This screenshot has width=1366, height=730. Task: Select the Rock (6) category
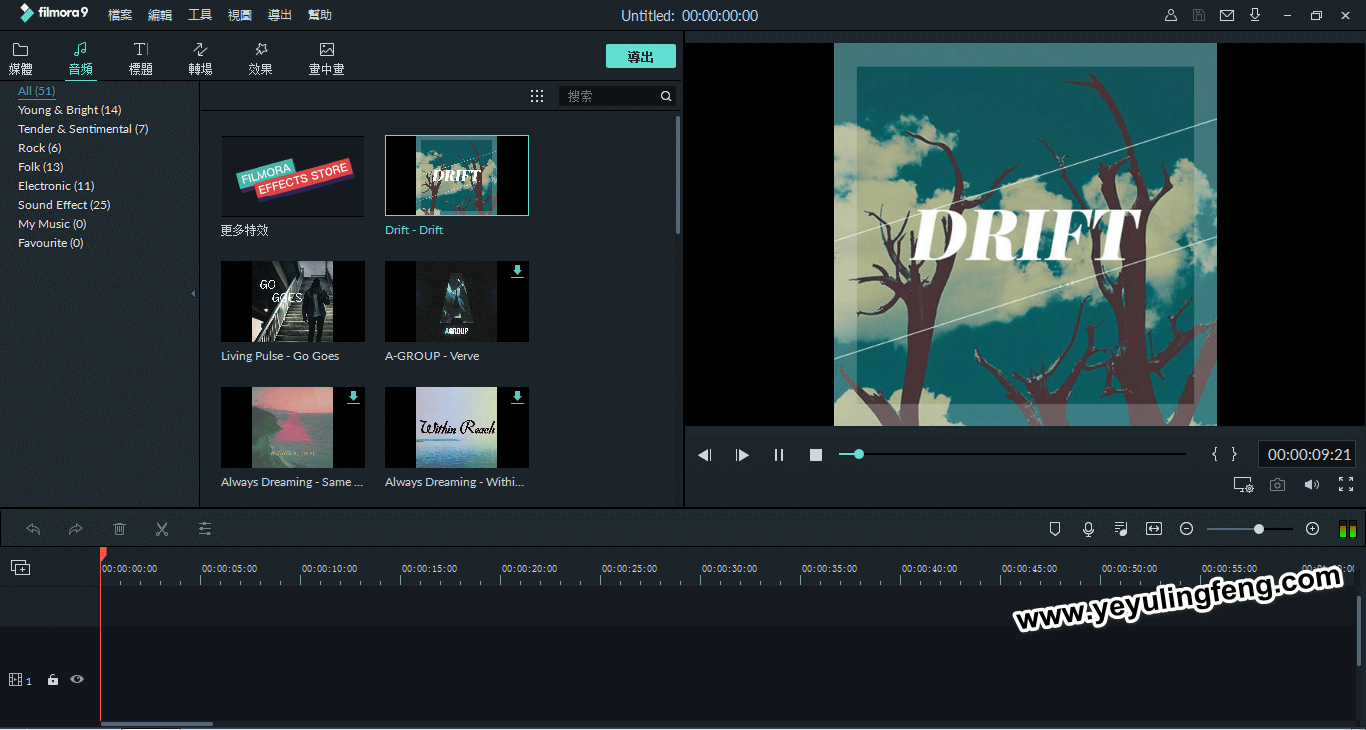40,148
